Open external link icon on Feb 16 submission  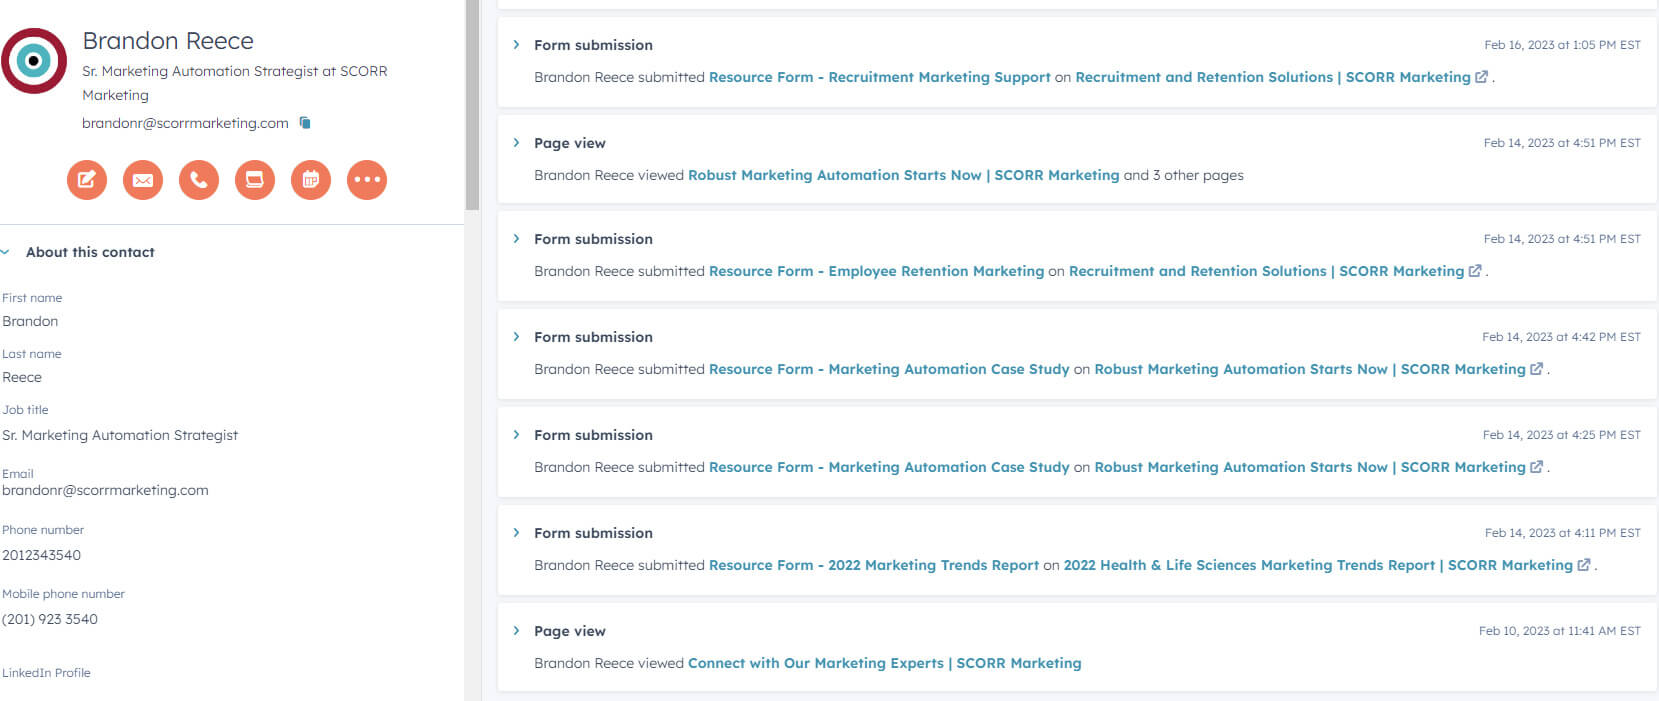(x=1481, y=77)
